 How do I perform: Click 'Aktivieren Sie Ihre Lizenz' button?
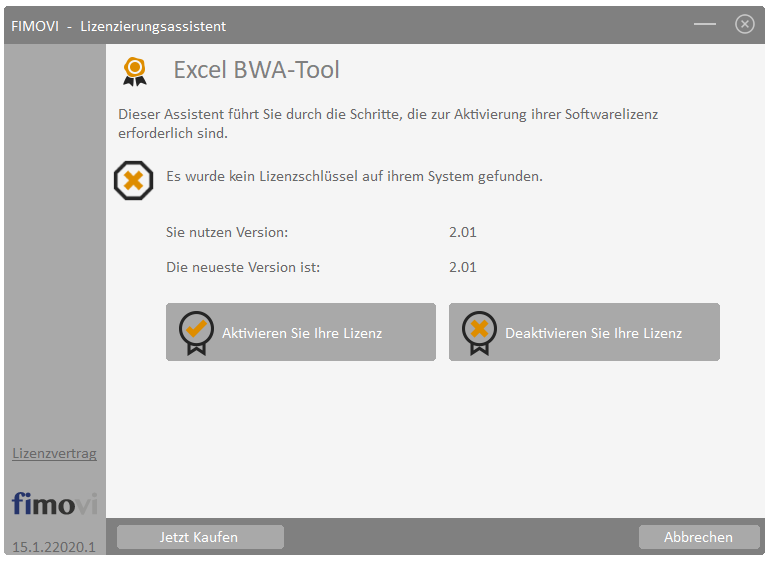coord(301,332)
